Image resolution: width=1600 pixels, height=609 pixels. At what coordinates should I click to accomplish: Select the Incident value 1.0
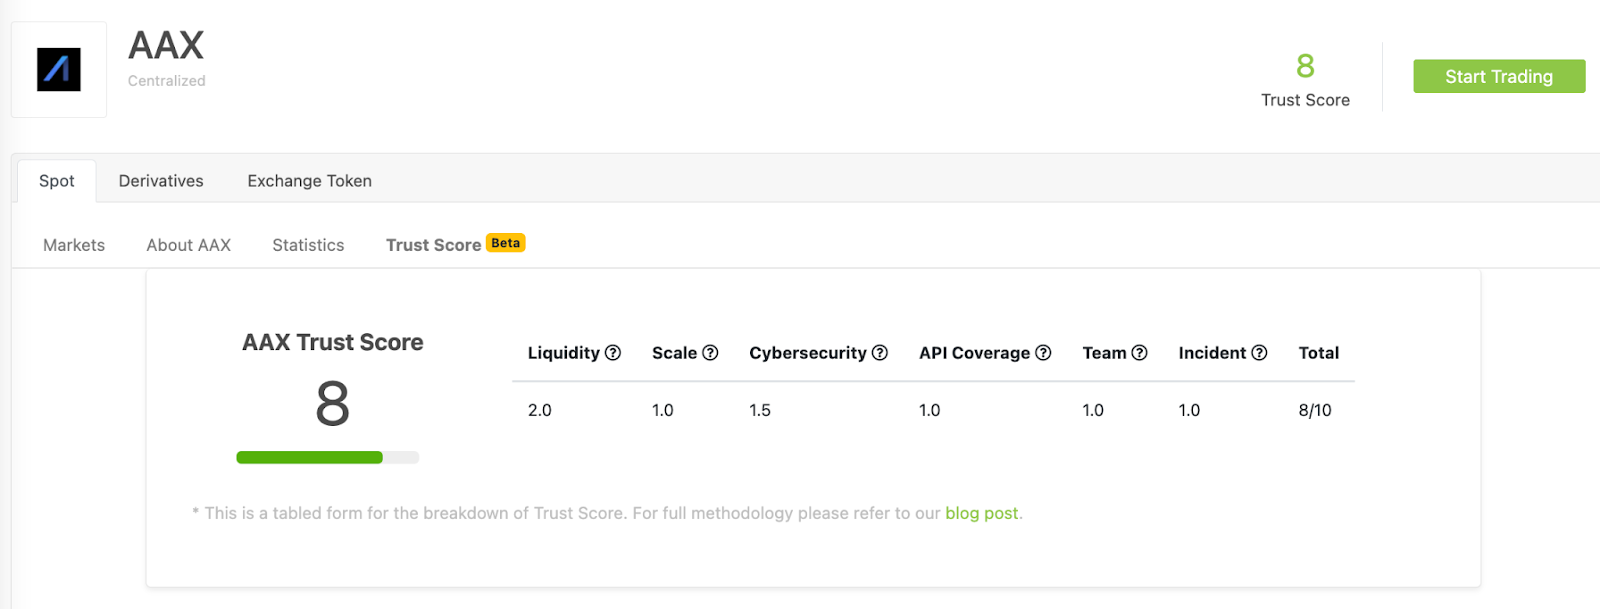tap(1189, 410)
